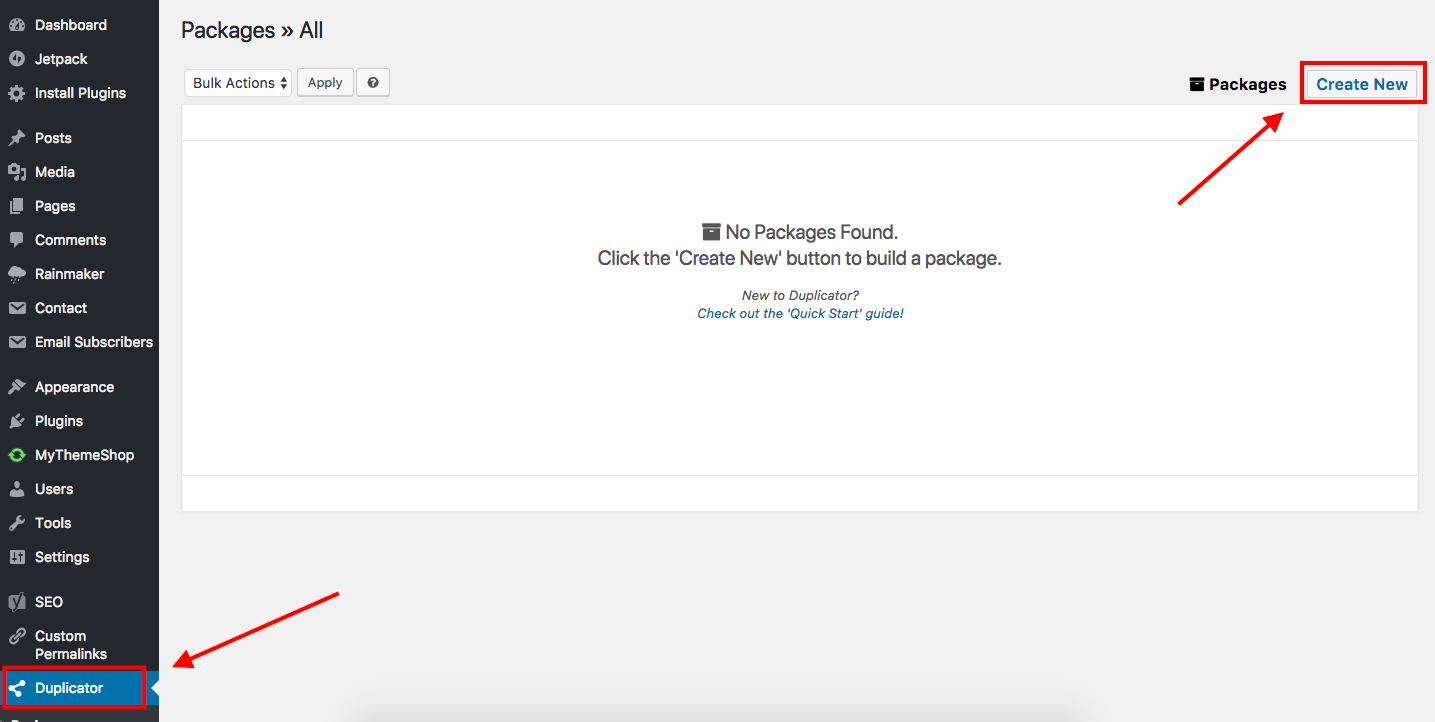1435x722 pixels.
Task: Click the 'New to Duplicator?' text
Action: pyautogui.click(x=800, y=295)
